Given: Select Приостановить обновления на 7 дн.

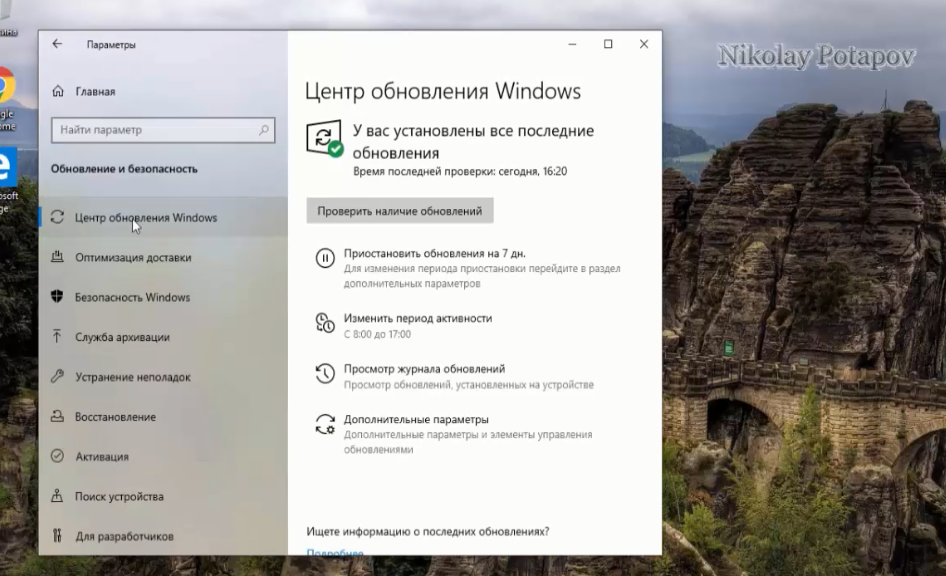Looking at the screenshot, I should click(434, 253).
